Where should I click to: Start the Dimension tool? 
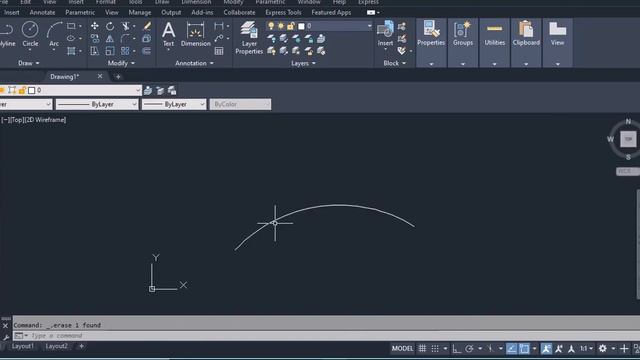click(196, 34)
